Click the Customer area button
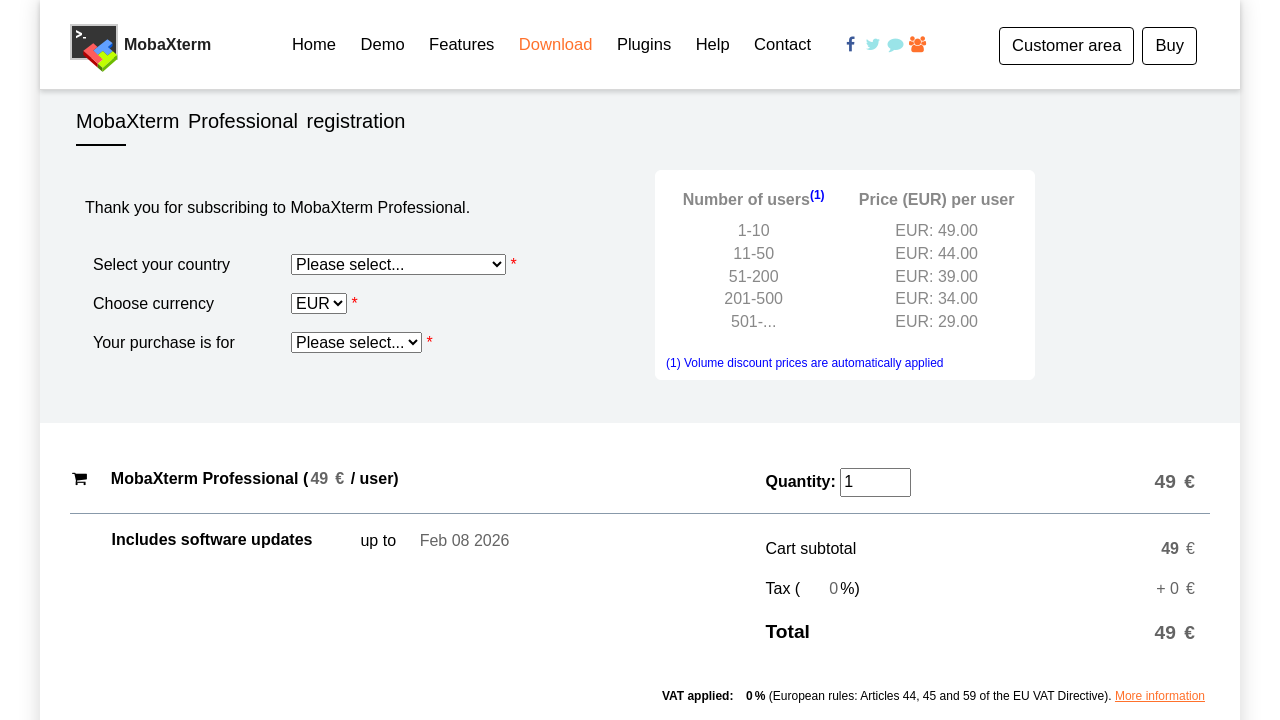 coord(1066,46)
